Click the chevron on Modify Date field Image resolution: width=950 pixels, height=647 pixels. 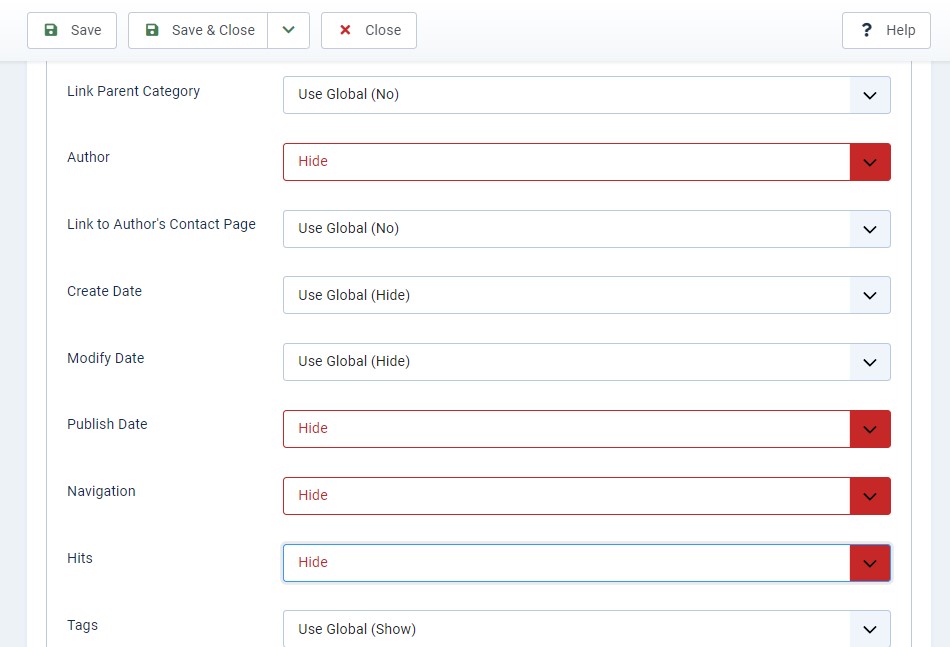(869, 362)
